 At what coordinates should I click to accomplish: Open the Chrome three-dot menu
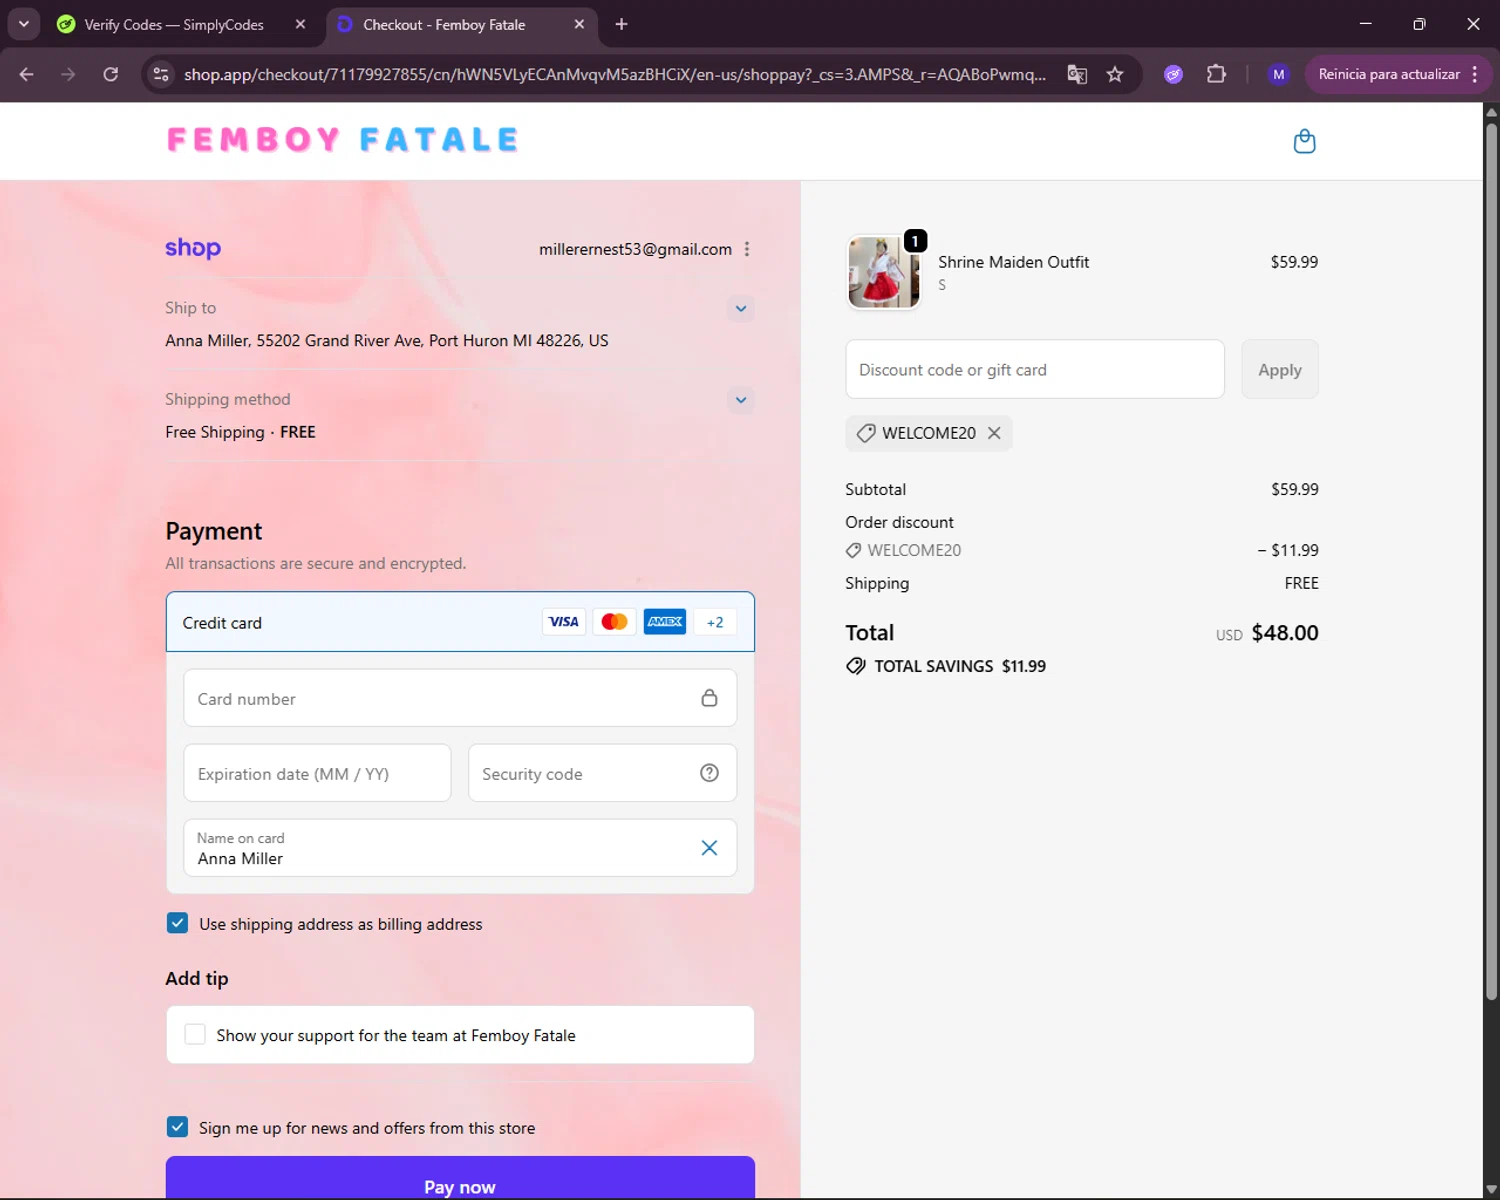pyautogui.click(x=1475, y=74)
